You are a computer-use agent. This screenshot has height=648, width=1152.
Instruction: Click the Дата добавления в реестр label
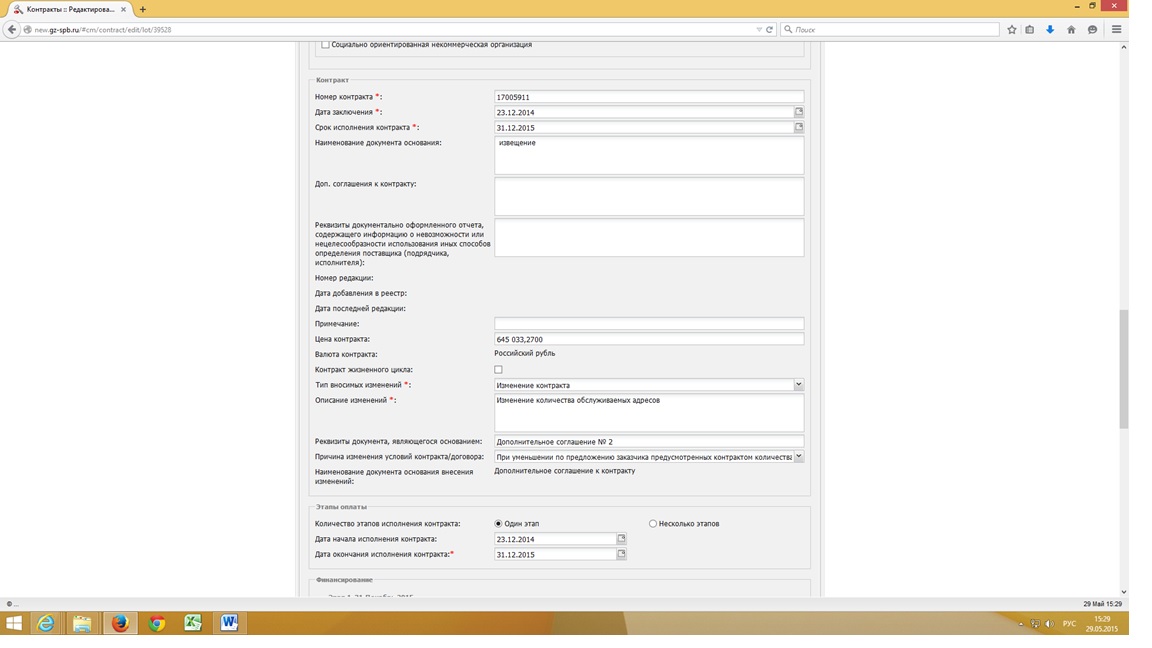361,293
